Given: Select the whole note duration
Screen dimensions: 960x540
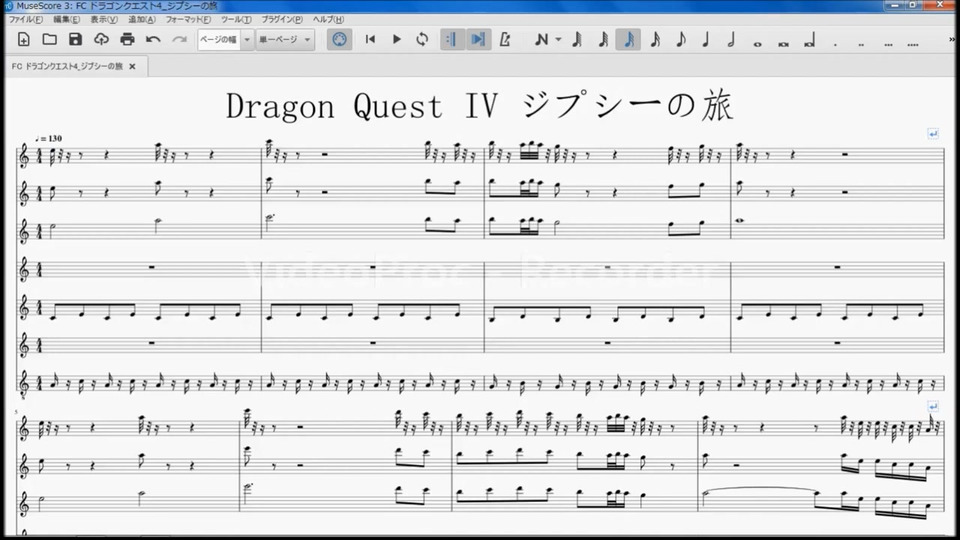Looking at the screenshot, I should click(x=758, y=40).
